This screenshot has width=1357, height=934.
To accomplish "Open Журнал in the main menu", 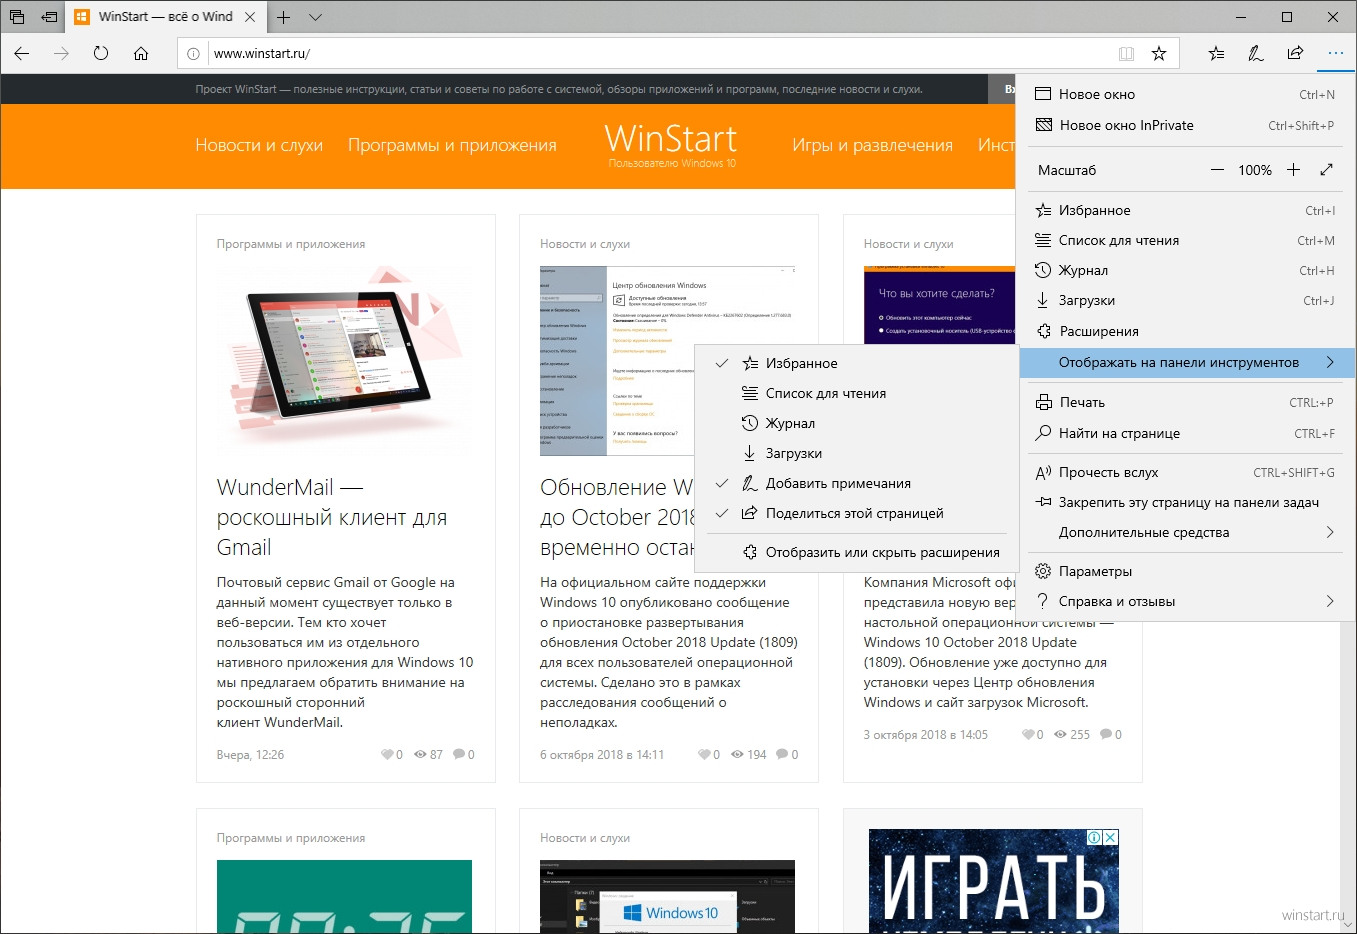I will 1185,270.
